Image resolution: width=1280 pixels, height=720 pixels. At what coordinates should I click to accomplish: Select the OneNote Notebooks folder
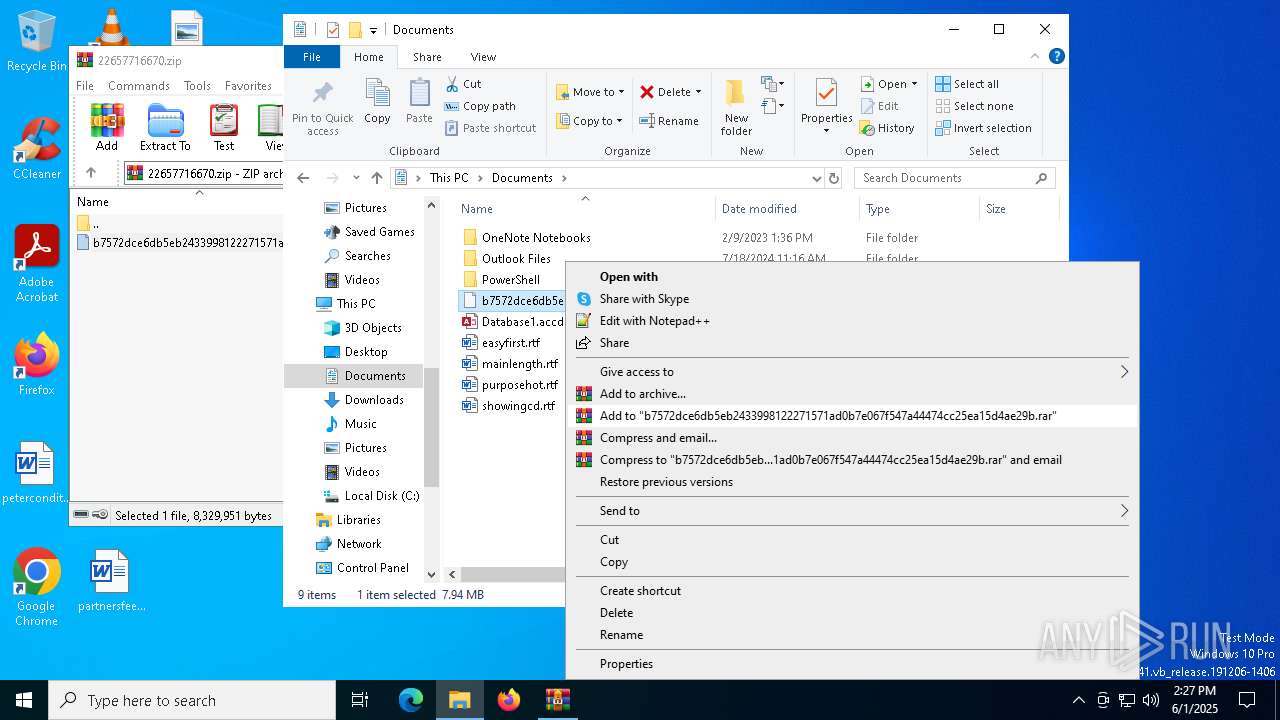[536, 238]
